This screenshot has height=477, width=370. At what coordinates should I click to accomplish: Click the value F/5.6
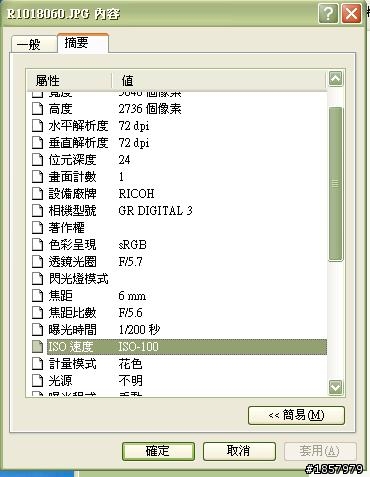pyautogui.click(x=130, y=313)
